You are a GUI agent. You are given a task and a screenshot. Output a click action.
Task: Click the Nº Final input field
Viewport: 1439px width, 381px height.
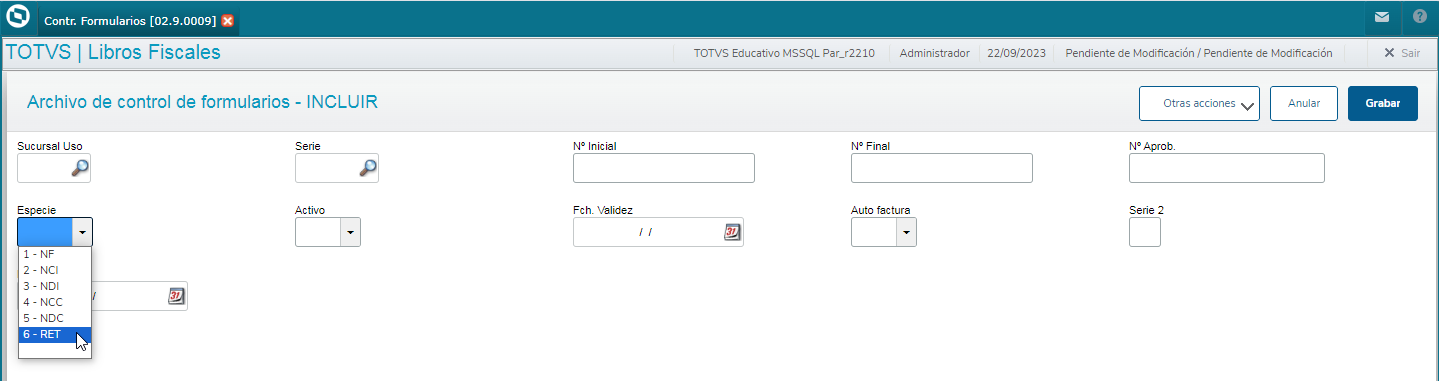[x=941, y=168]
